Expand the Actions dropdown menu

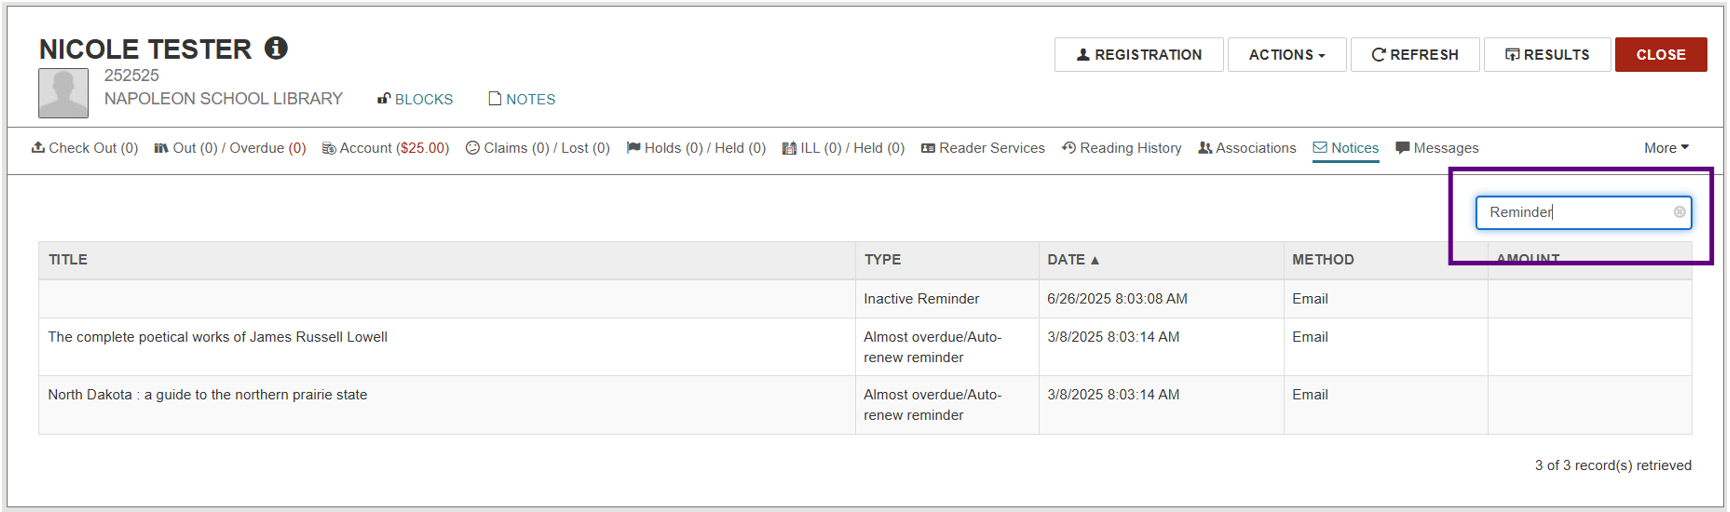1286,55
